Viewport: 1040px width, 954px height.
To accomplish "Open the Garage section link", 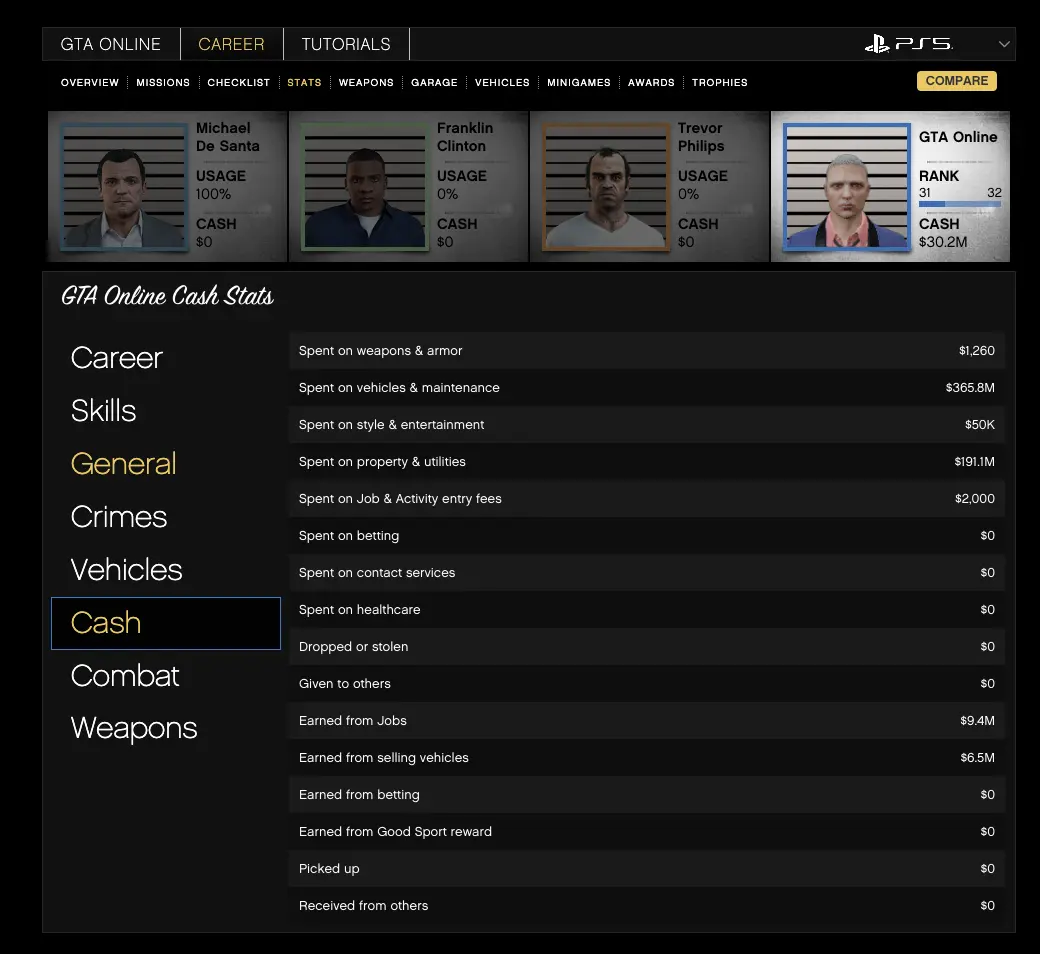I will pyautogui.click(x=434, y=82).
